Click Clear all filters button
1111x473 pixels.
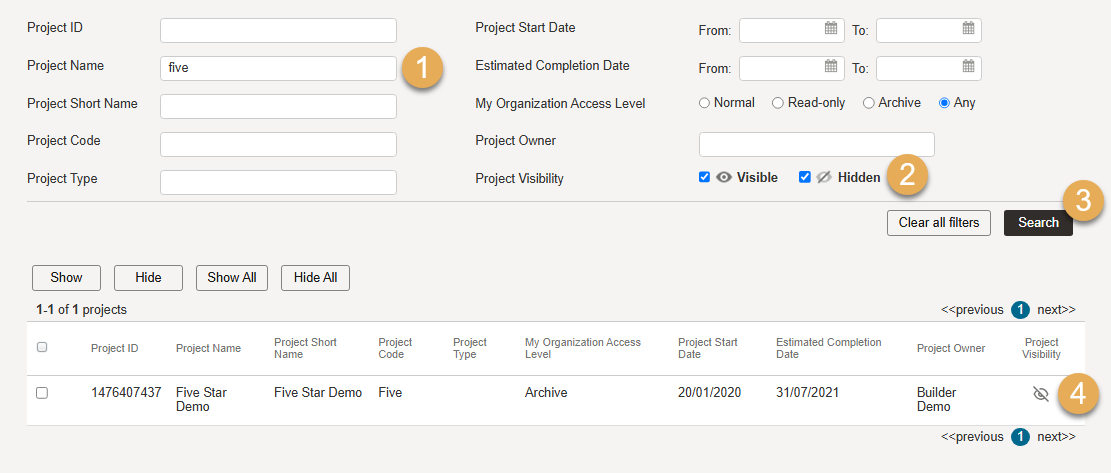939,222
